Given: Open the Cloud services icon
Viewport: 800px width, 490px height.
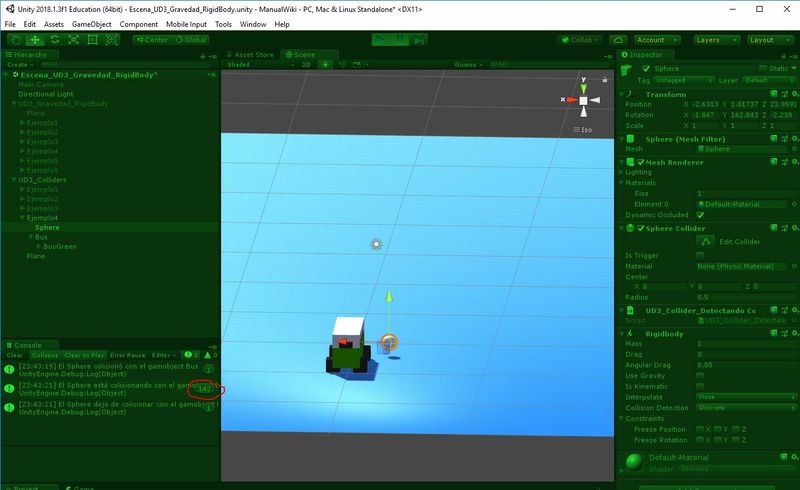Looking at the screenshot, I should tap(618, 40).
